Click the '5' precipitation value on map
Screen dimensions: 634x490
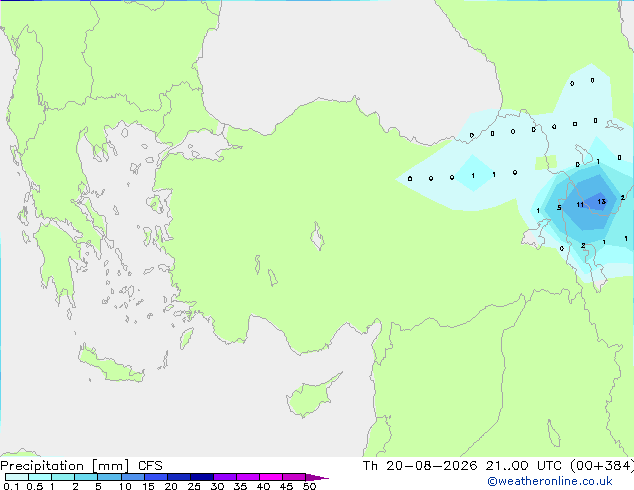point(559,208)
